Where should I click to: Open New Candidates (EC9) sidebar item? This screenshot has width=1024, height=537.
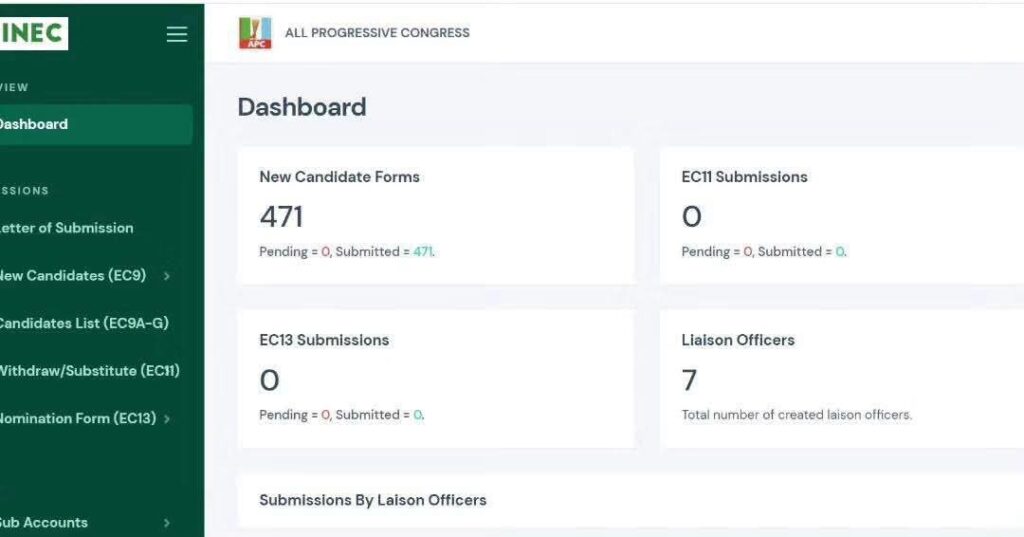point(72,275)
